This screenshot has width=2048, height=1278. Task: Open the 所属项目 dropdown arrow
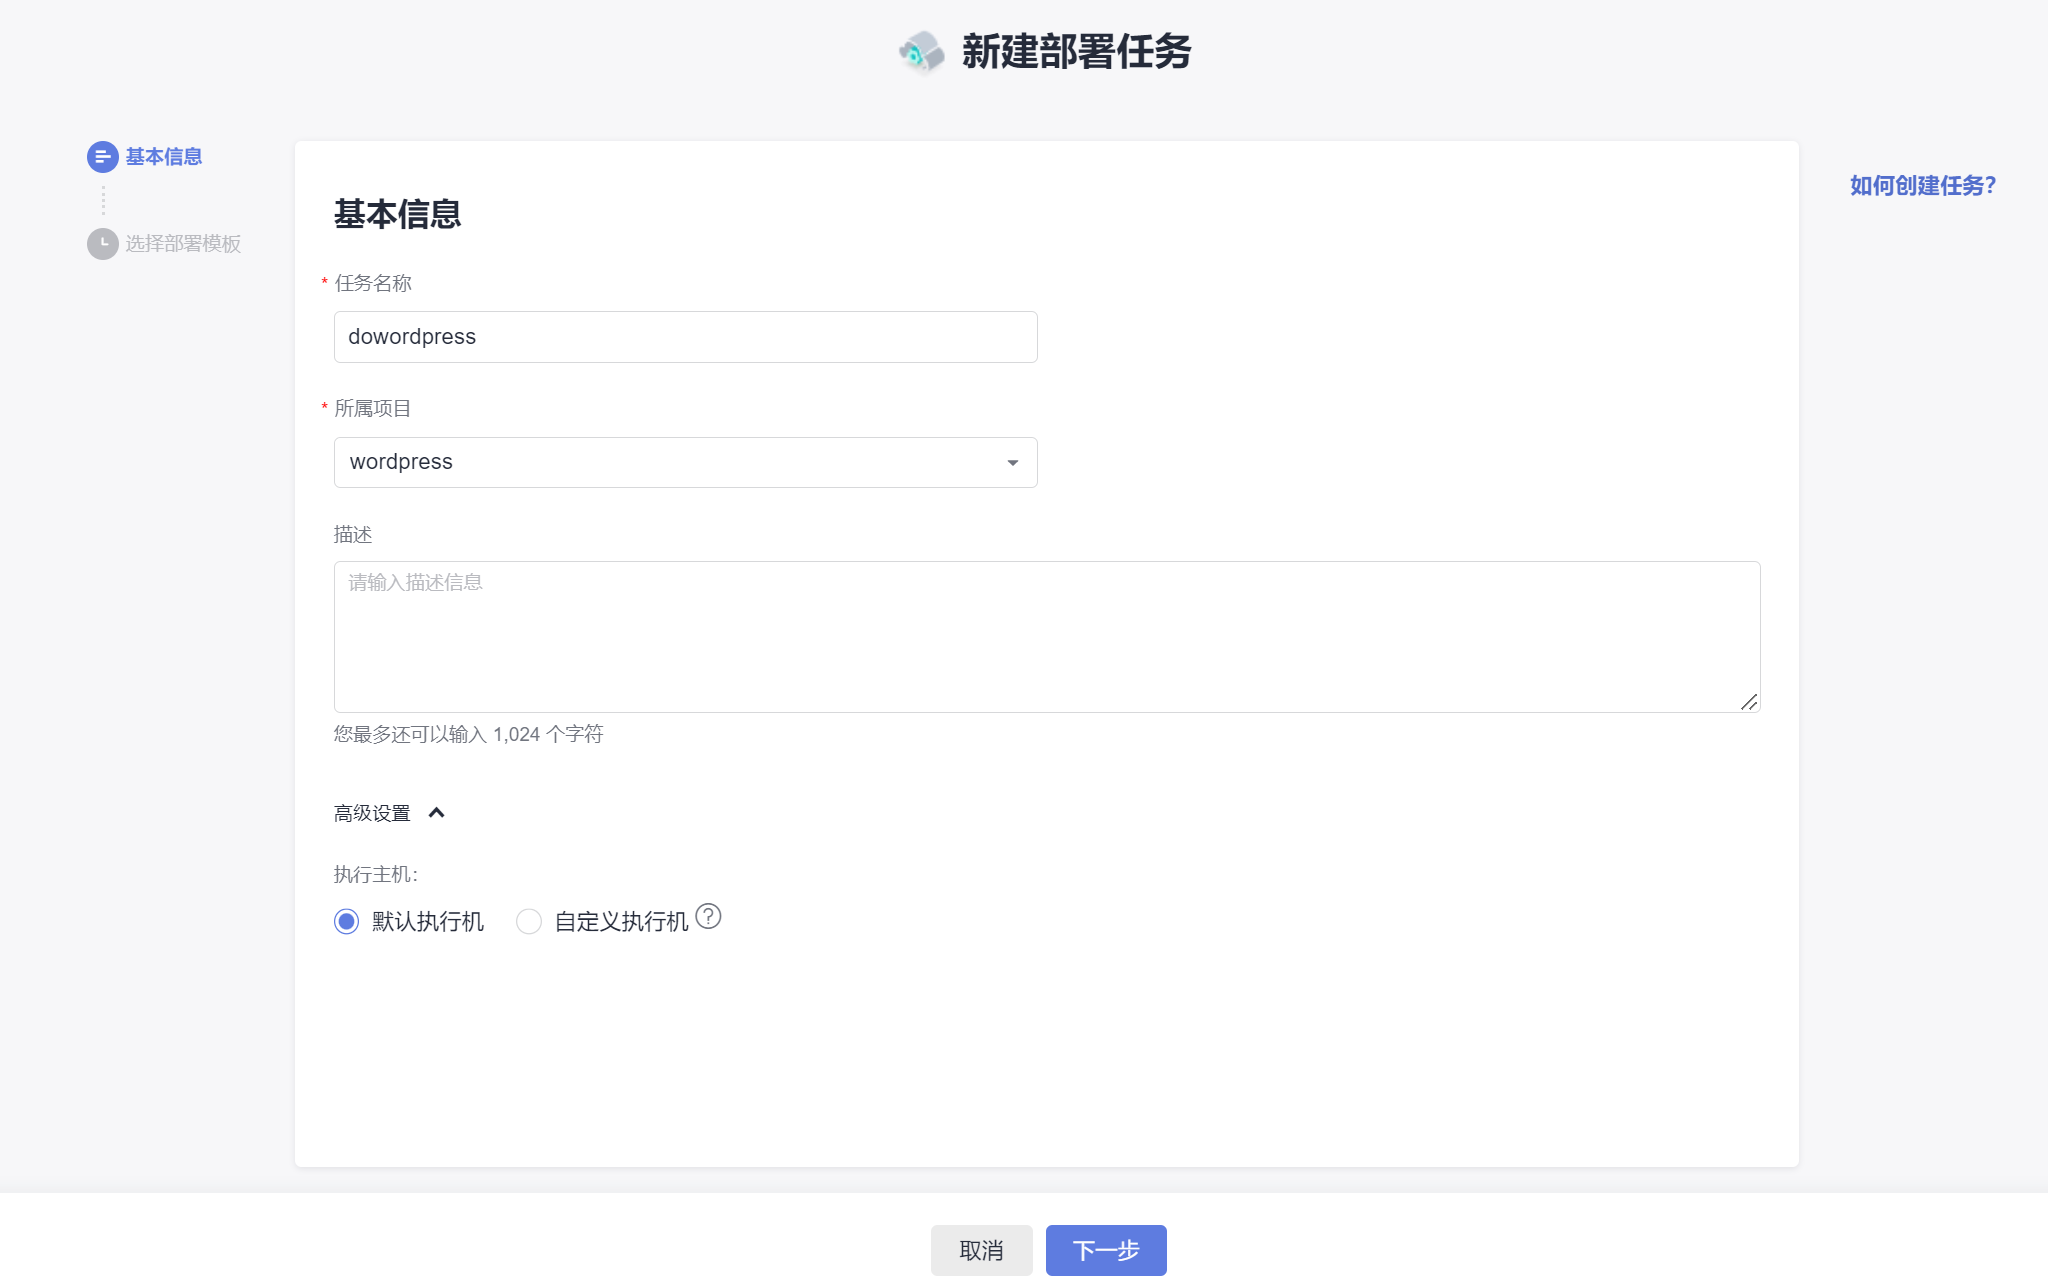(1012, 462)
